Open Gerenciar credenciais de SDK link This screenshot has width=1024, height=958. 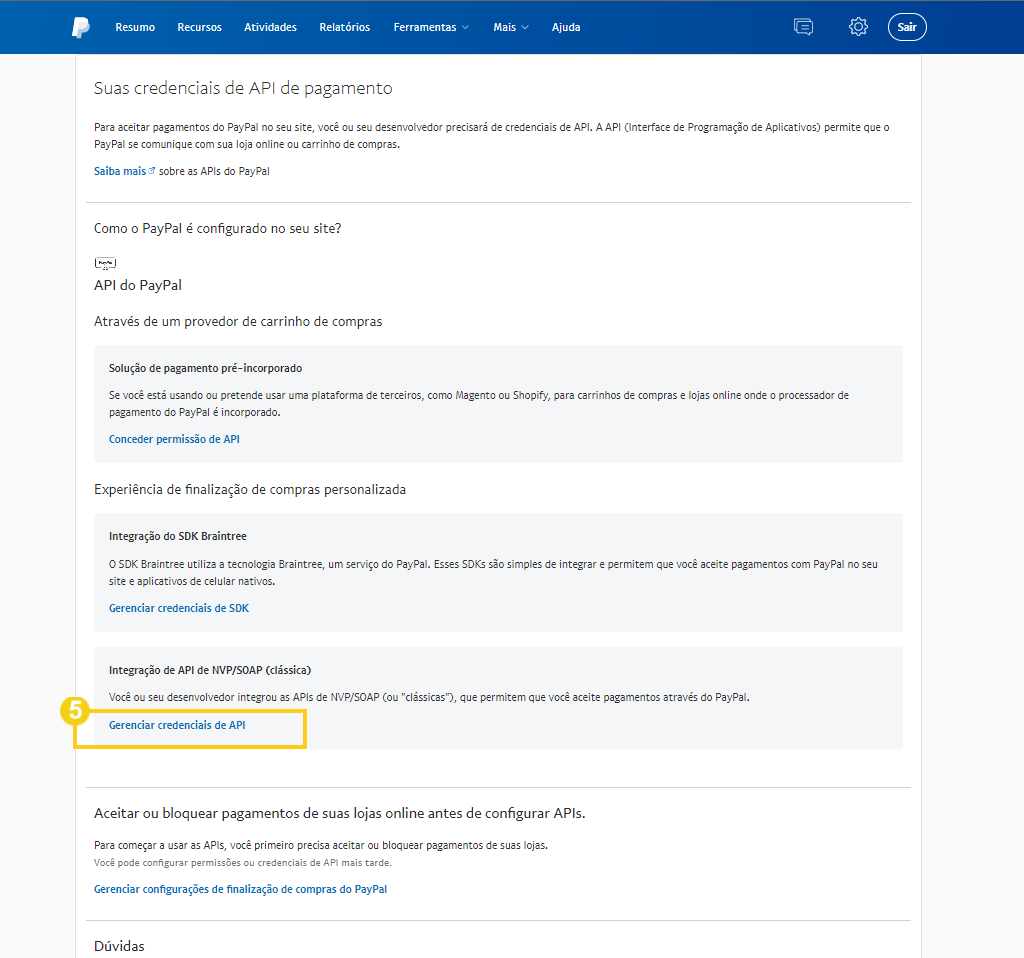[x=179, y=608]
